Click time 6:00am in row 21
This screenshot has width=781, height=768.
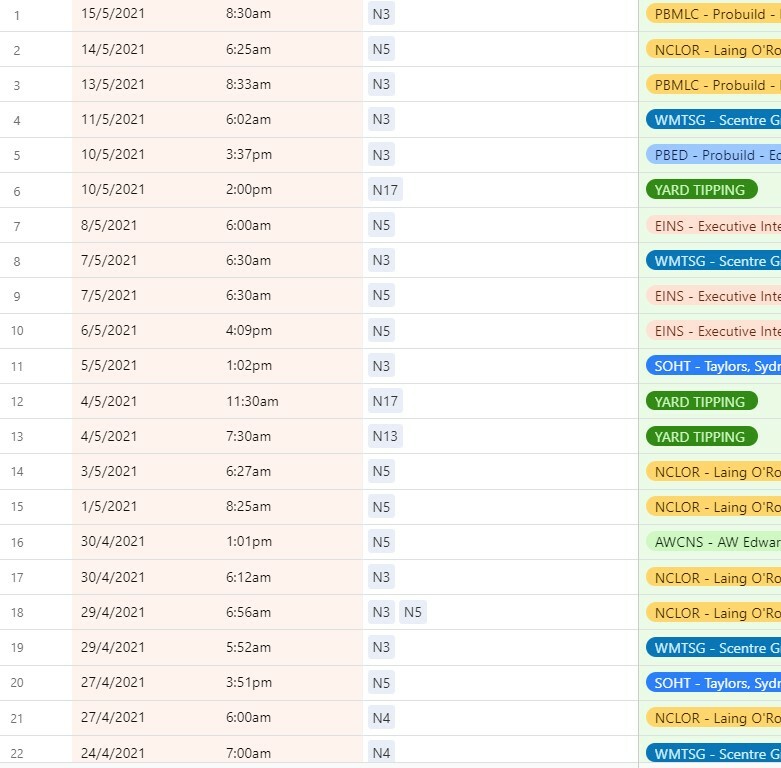[x=248, y=717]
